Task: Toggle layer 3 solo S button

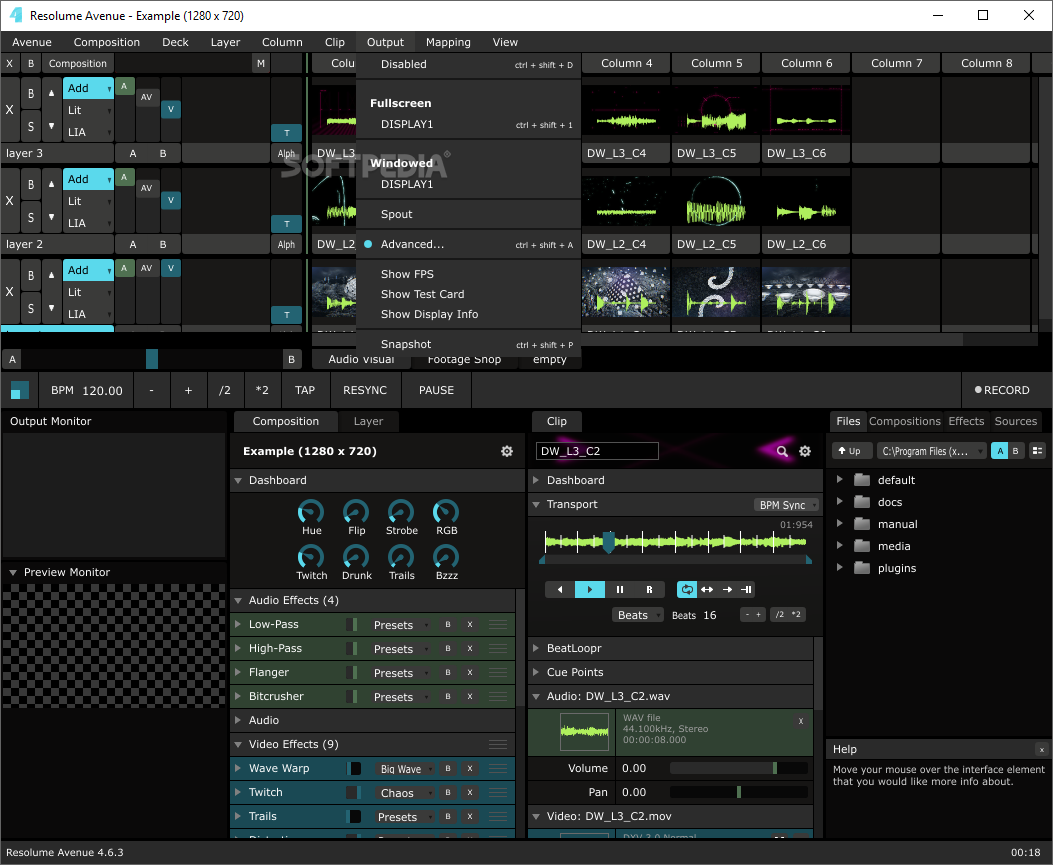Action: 31,126
